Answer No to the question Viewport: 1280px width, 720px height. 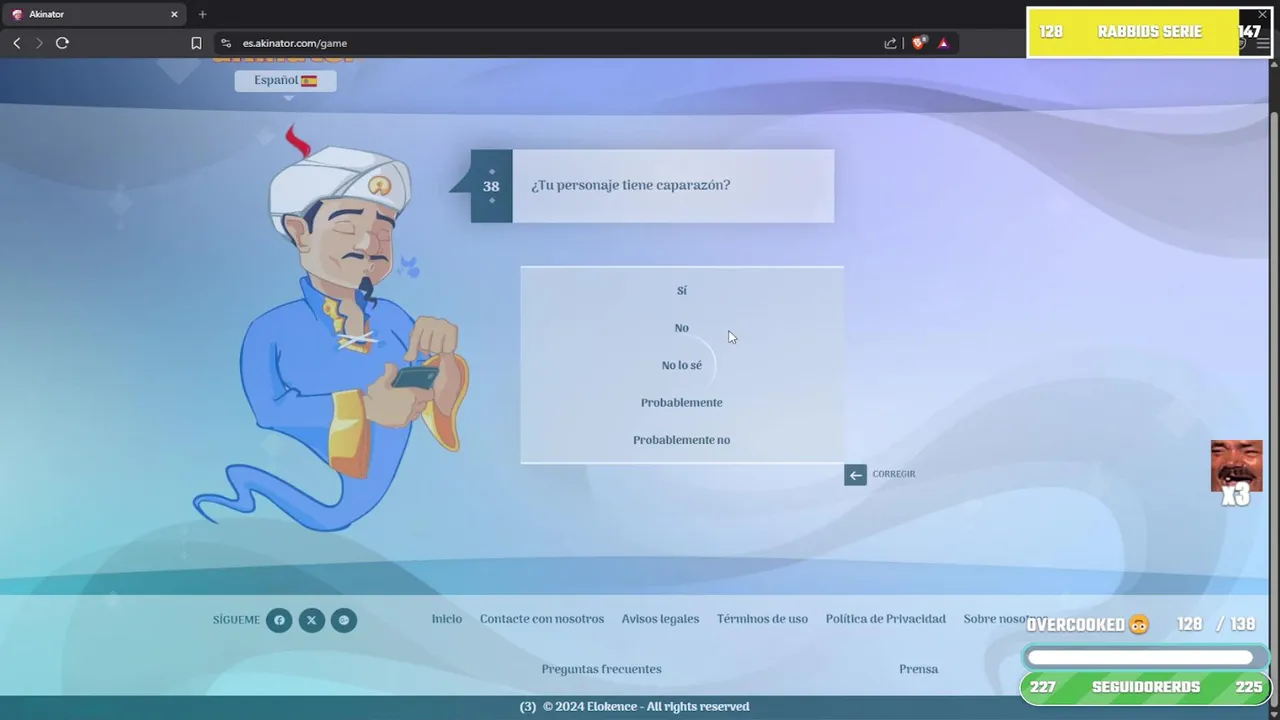(682, 328)
